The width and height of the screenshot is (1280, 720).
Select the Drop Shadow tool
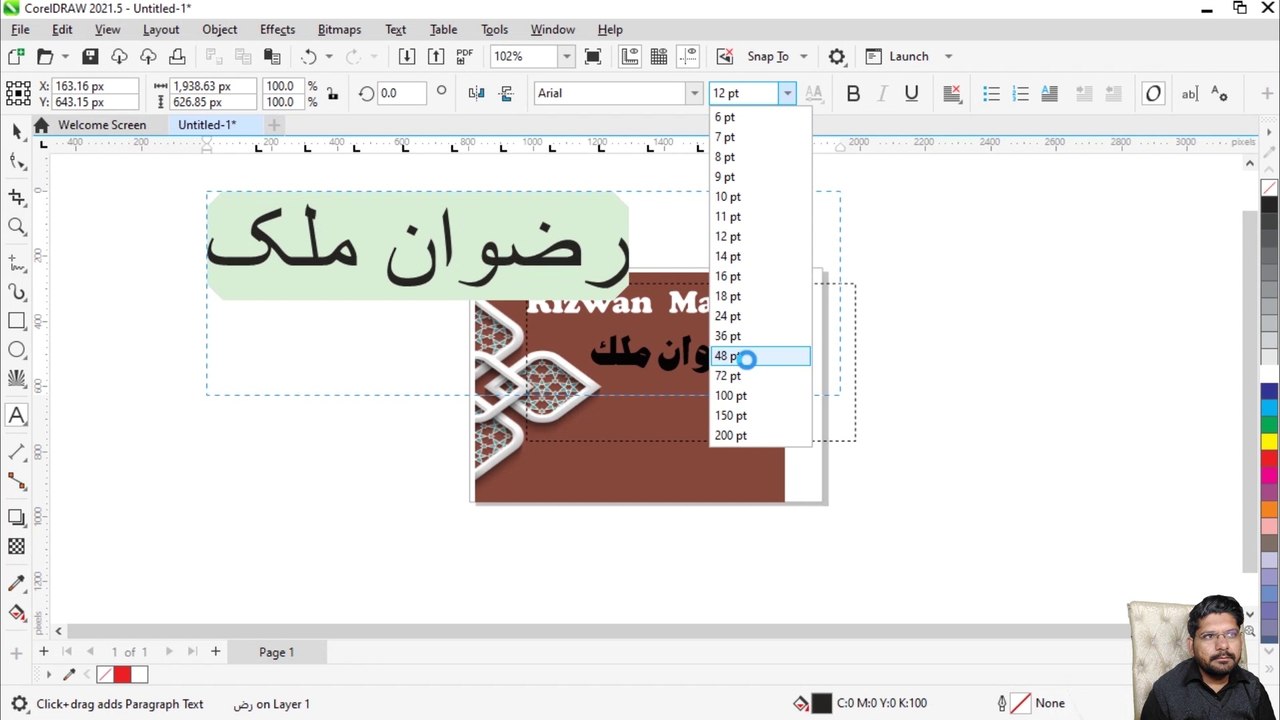click(x=17, y=517)
